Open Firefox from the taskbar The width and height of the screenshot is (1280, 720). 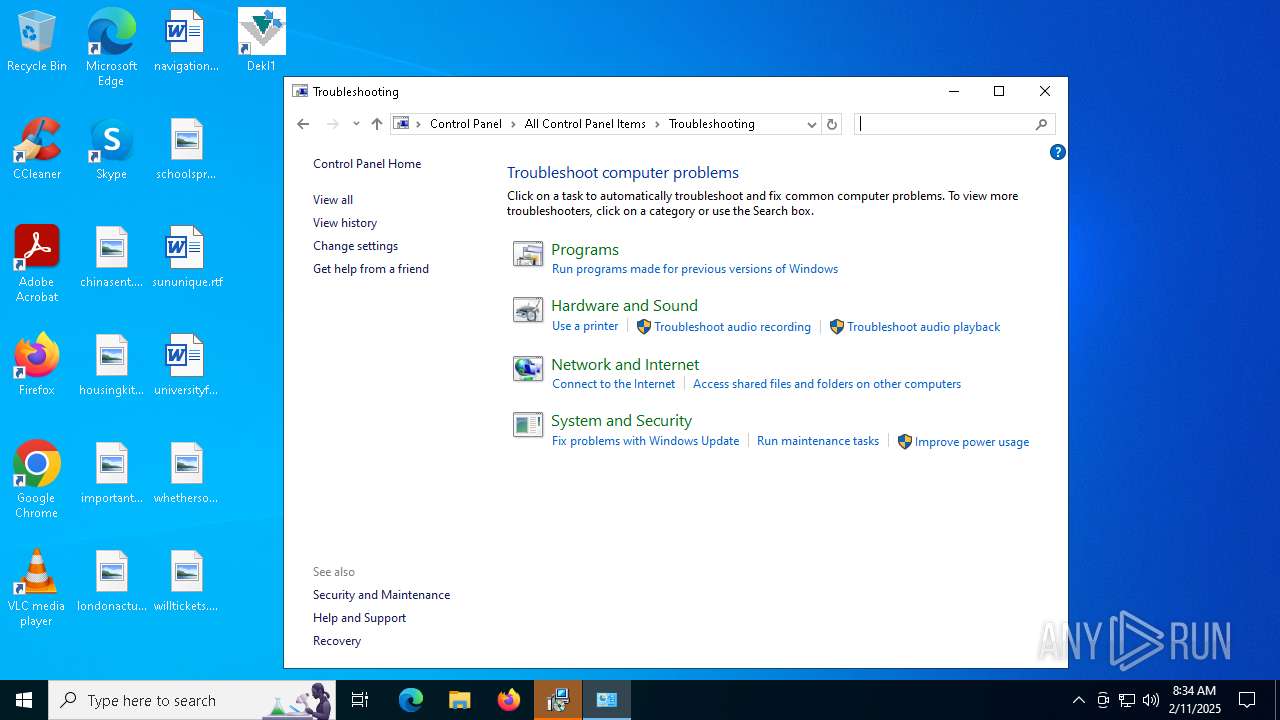[509, 700]
